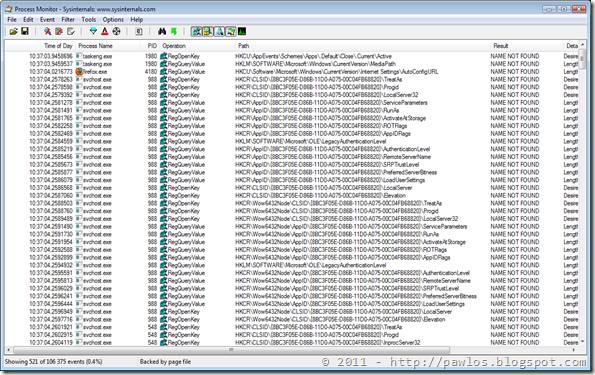Toggle Show File System Activity button

pos(208,32)
